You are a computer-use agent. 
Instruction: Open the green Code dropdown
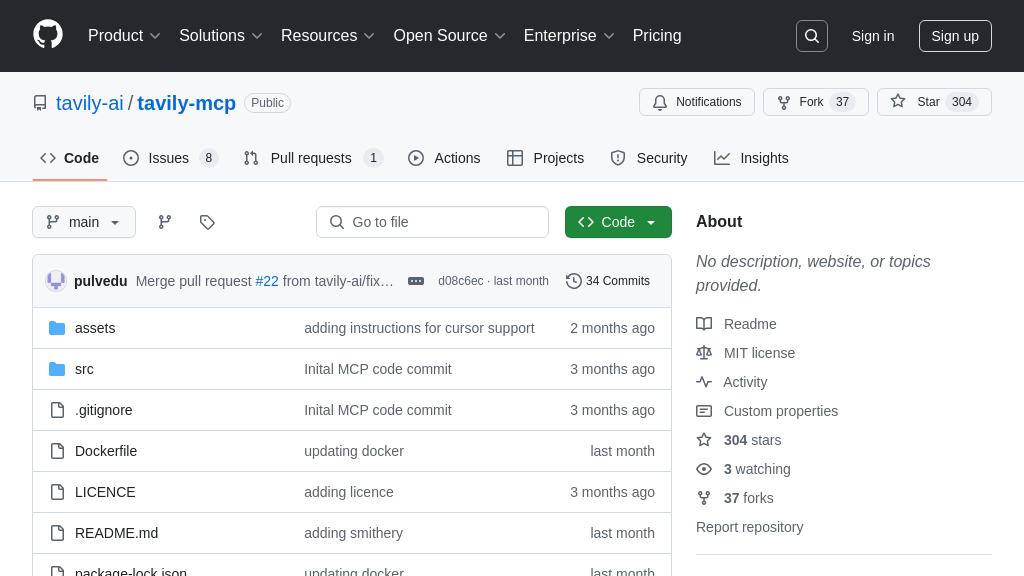coord(618,222)
